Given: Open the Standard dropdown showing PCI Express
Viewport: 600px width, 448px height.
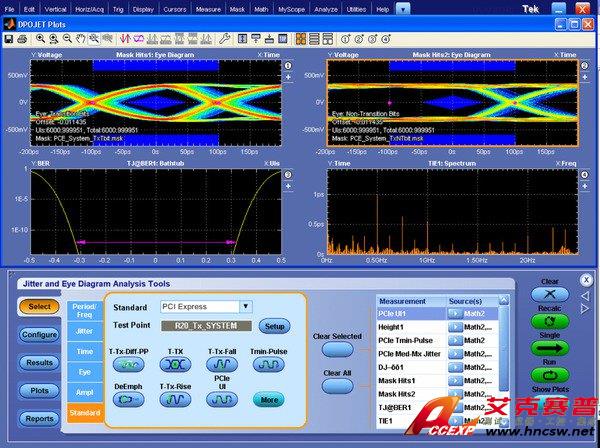Looking at the screenshot, I should tap(246, 306).
